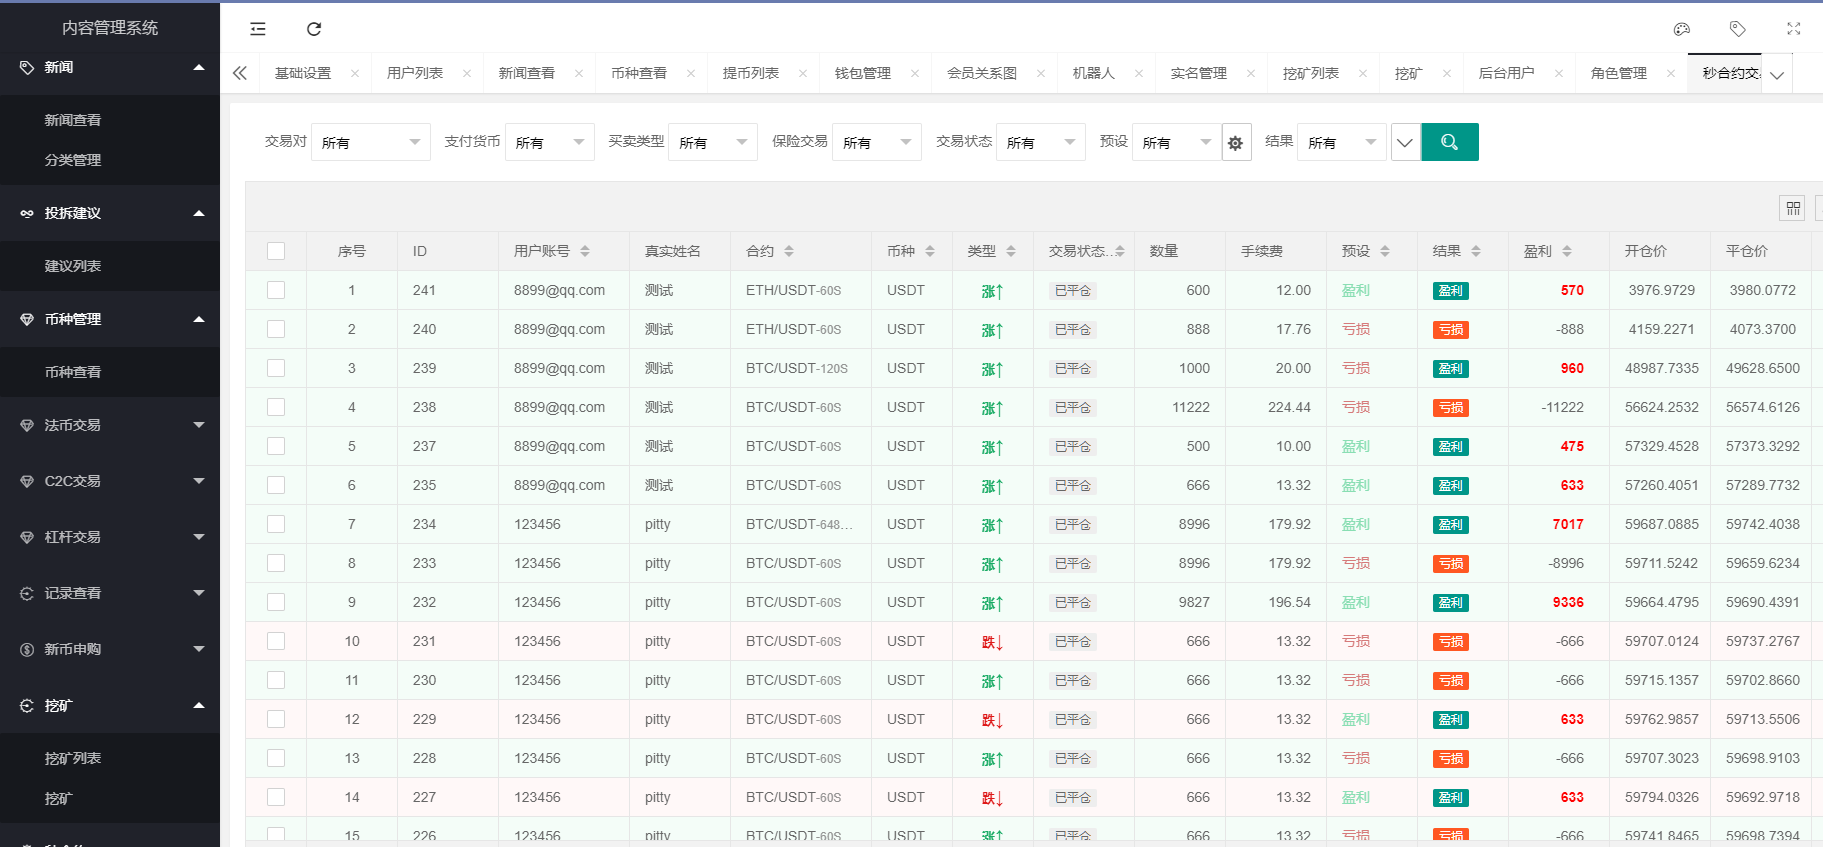The height and width of the screenshot is (847, 1823).
Task: Open the 交易对 dropdown
Action: tap(371, 143)
